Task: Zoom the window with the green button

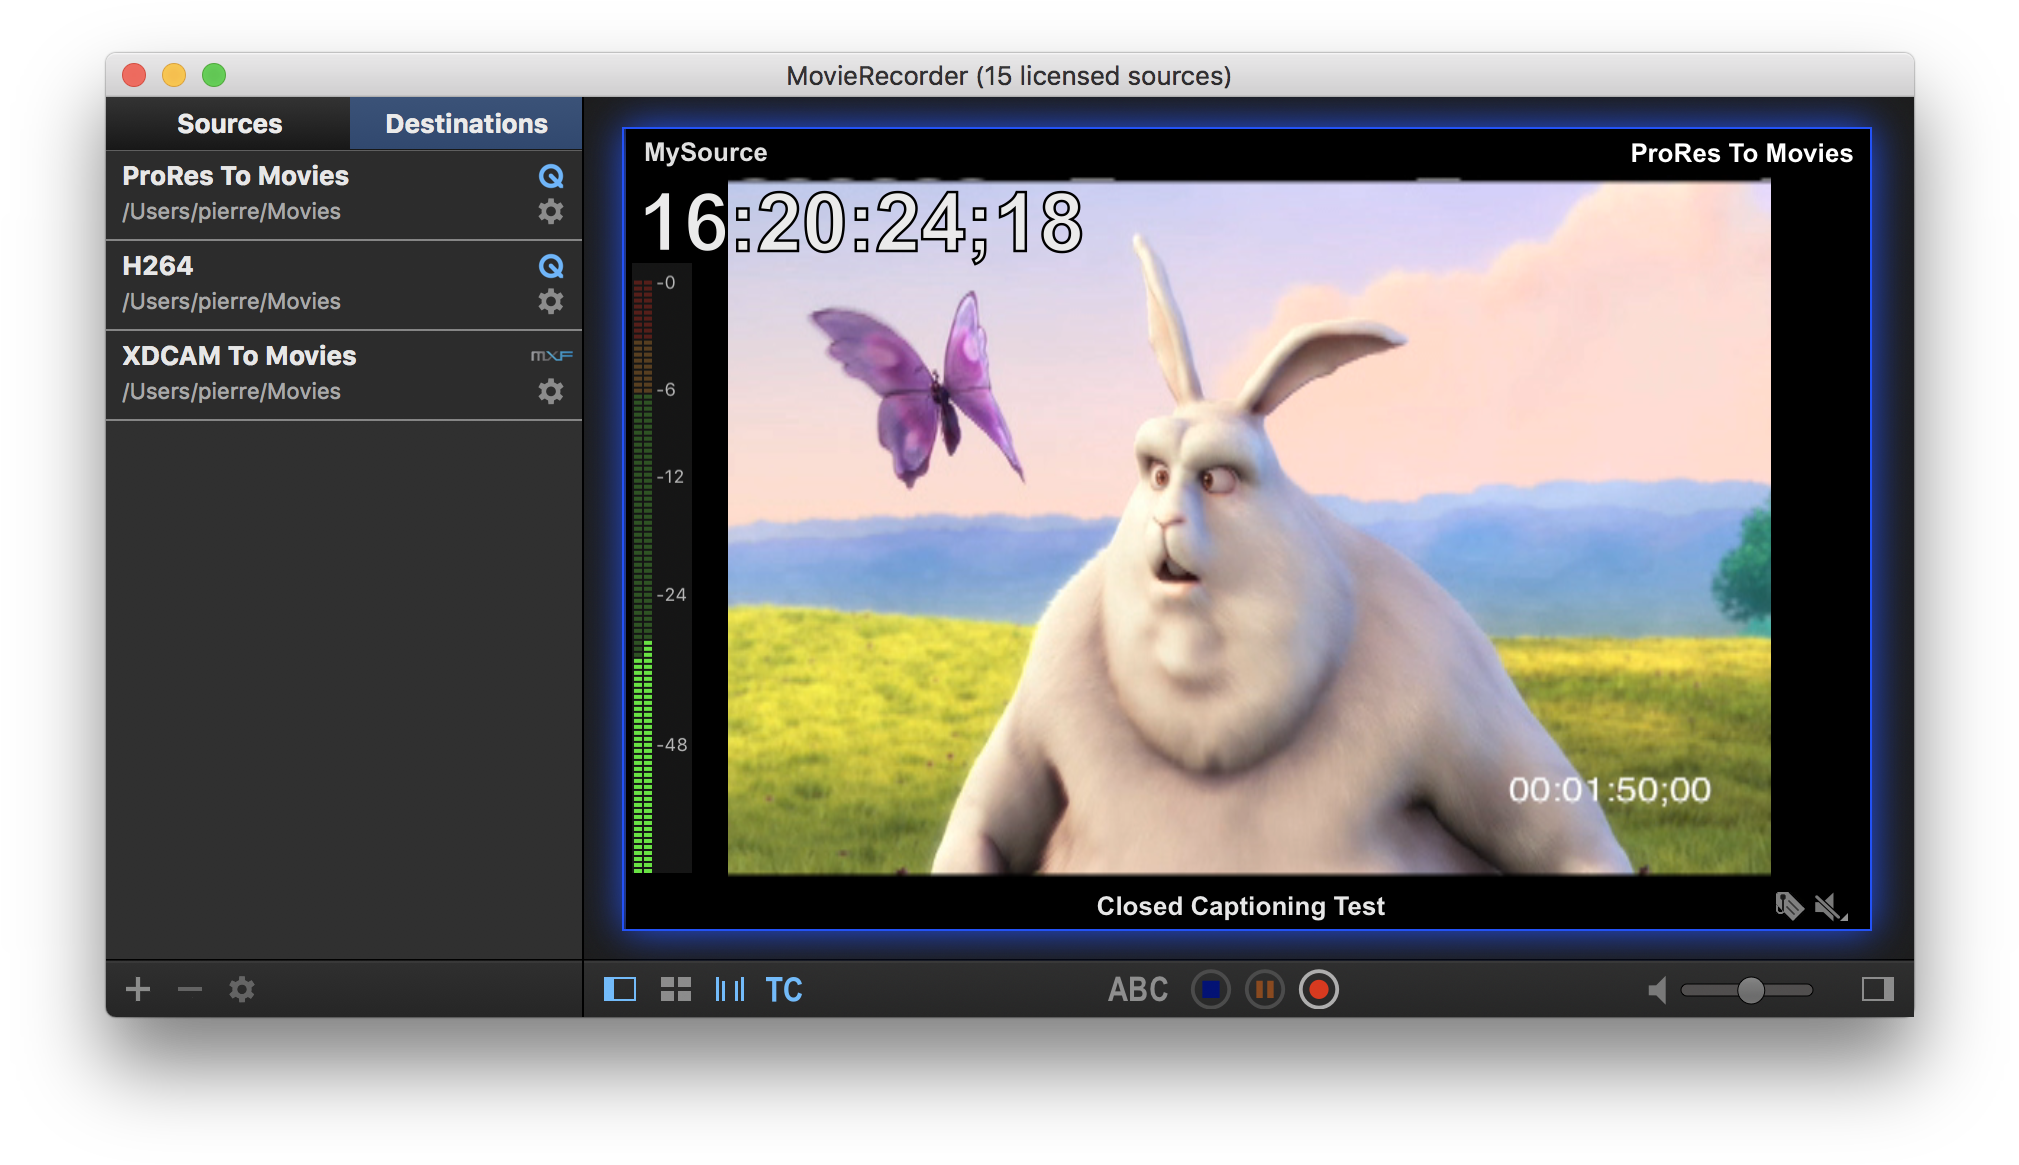Action: (214, 75)
